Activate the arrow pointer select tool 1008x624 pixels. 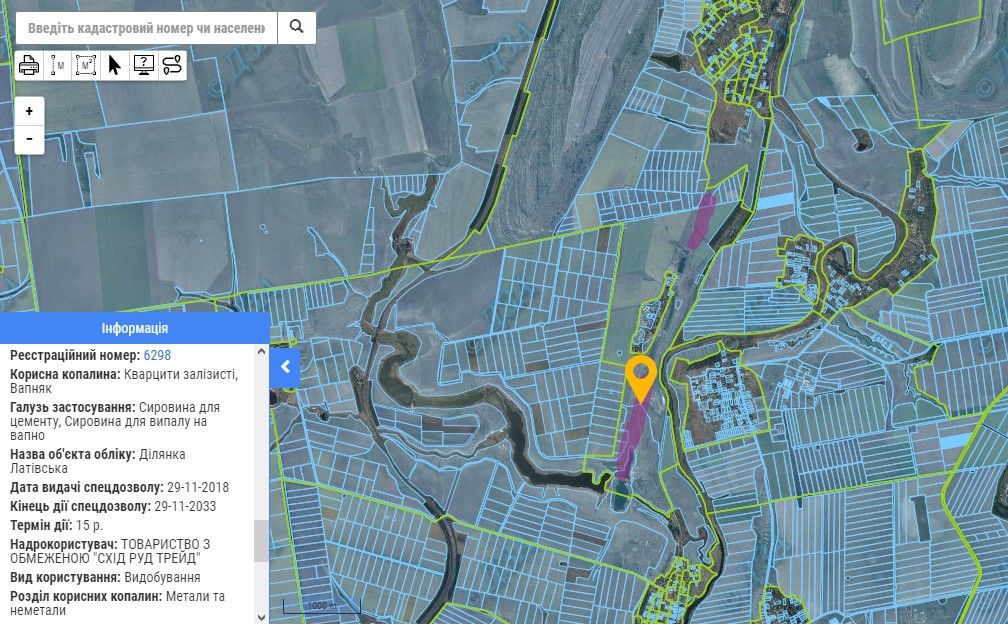click(114, 66)
